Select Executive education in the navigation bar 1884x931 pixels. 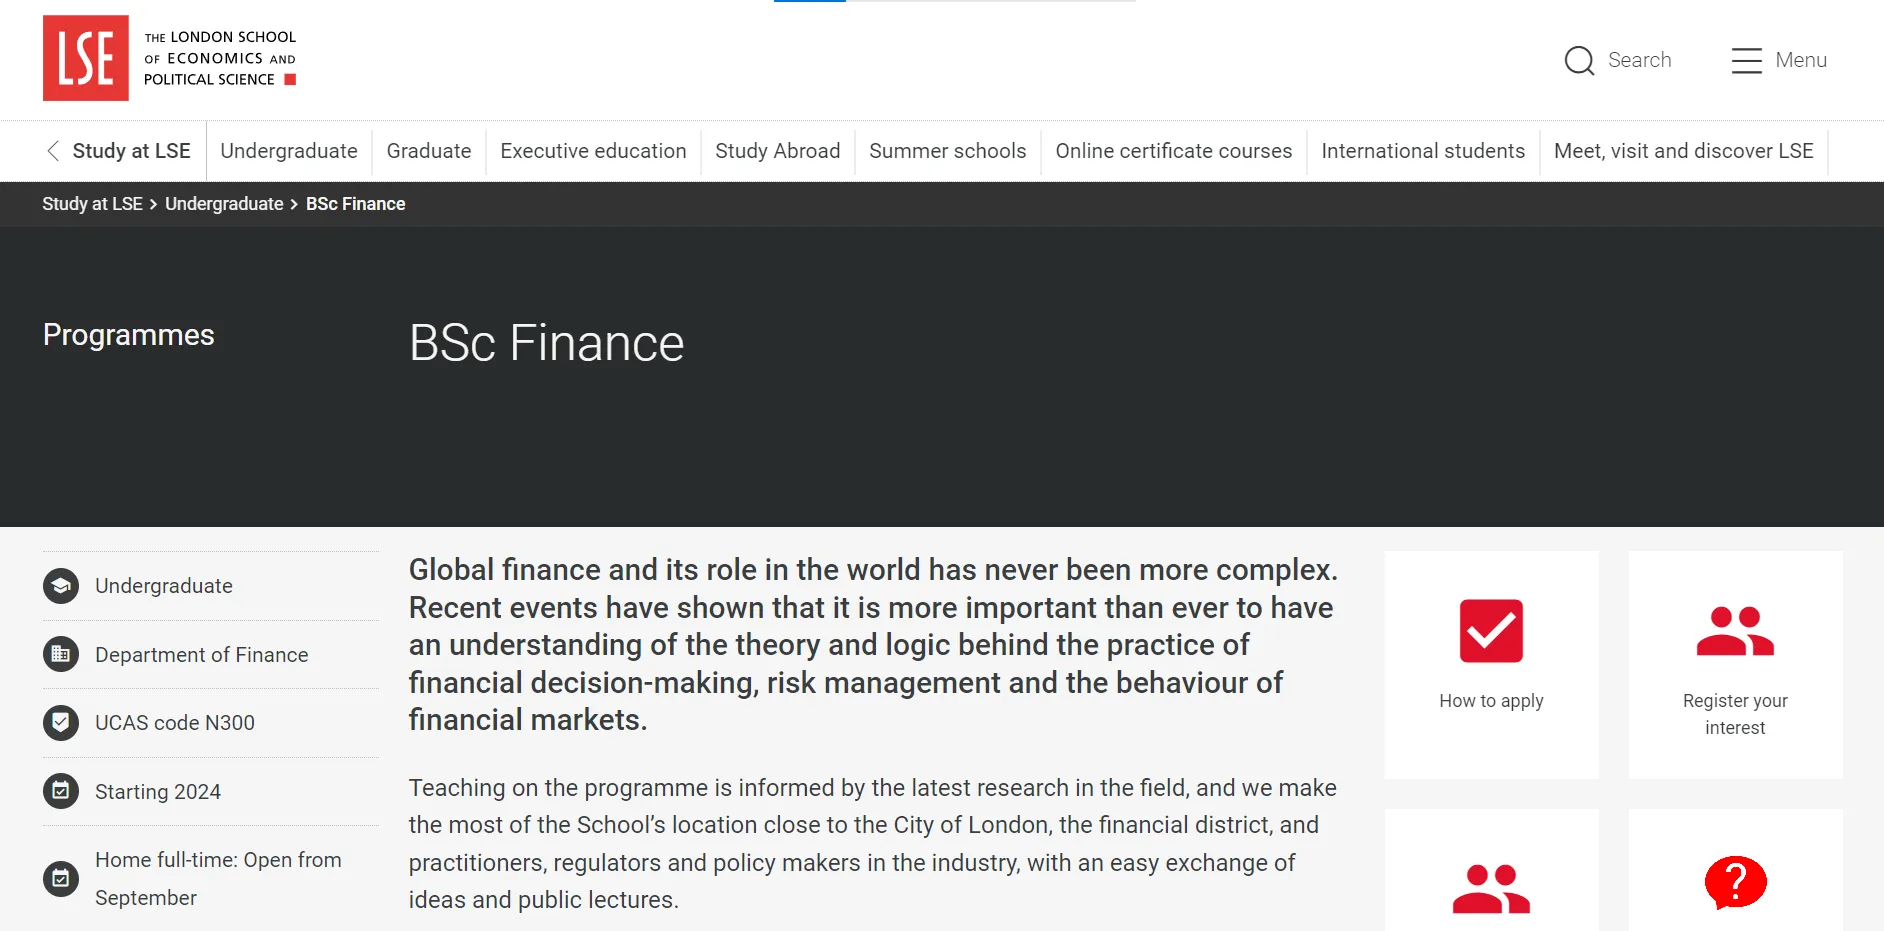[x=593, y=151]
